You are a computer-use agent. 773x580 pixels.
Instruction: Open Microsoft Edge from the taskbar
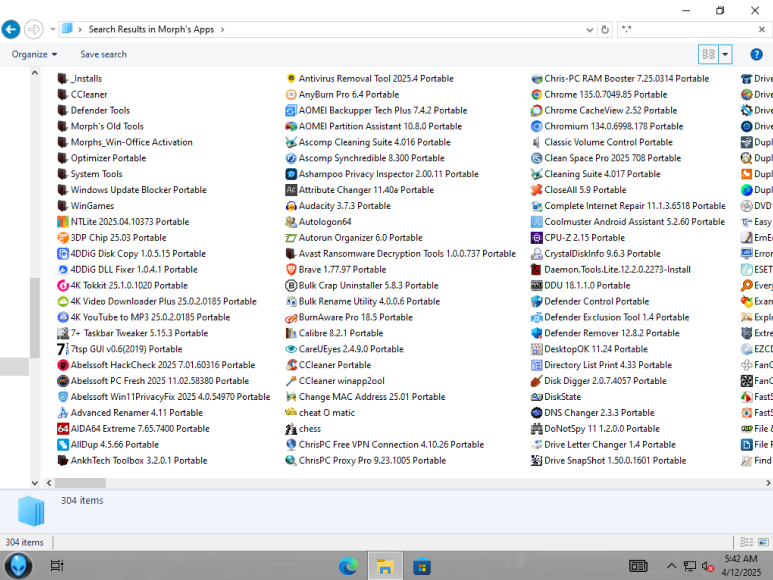pyautogui.click(x=348, y=566)
